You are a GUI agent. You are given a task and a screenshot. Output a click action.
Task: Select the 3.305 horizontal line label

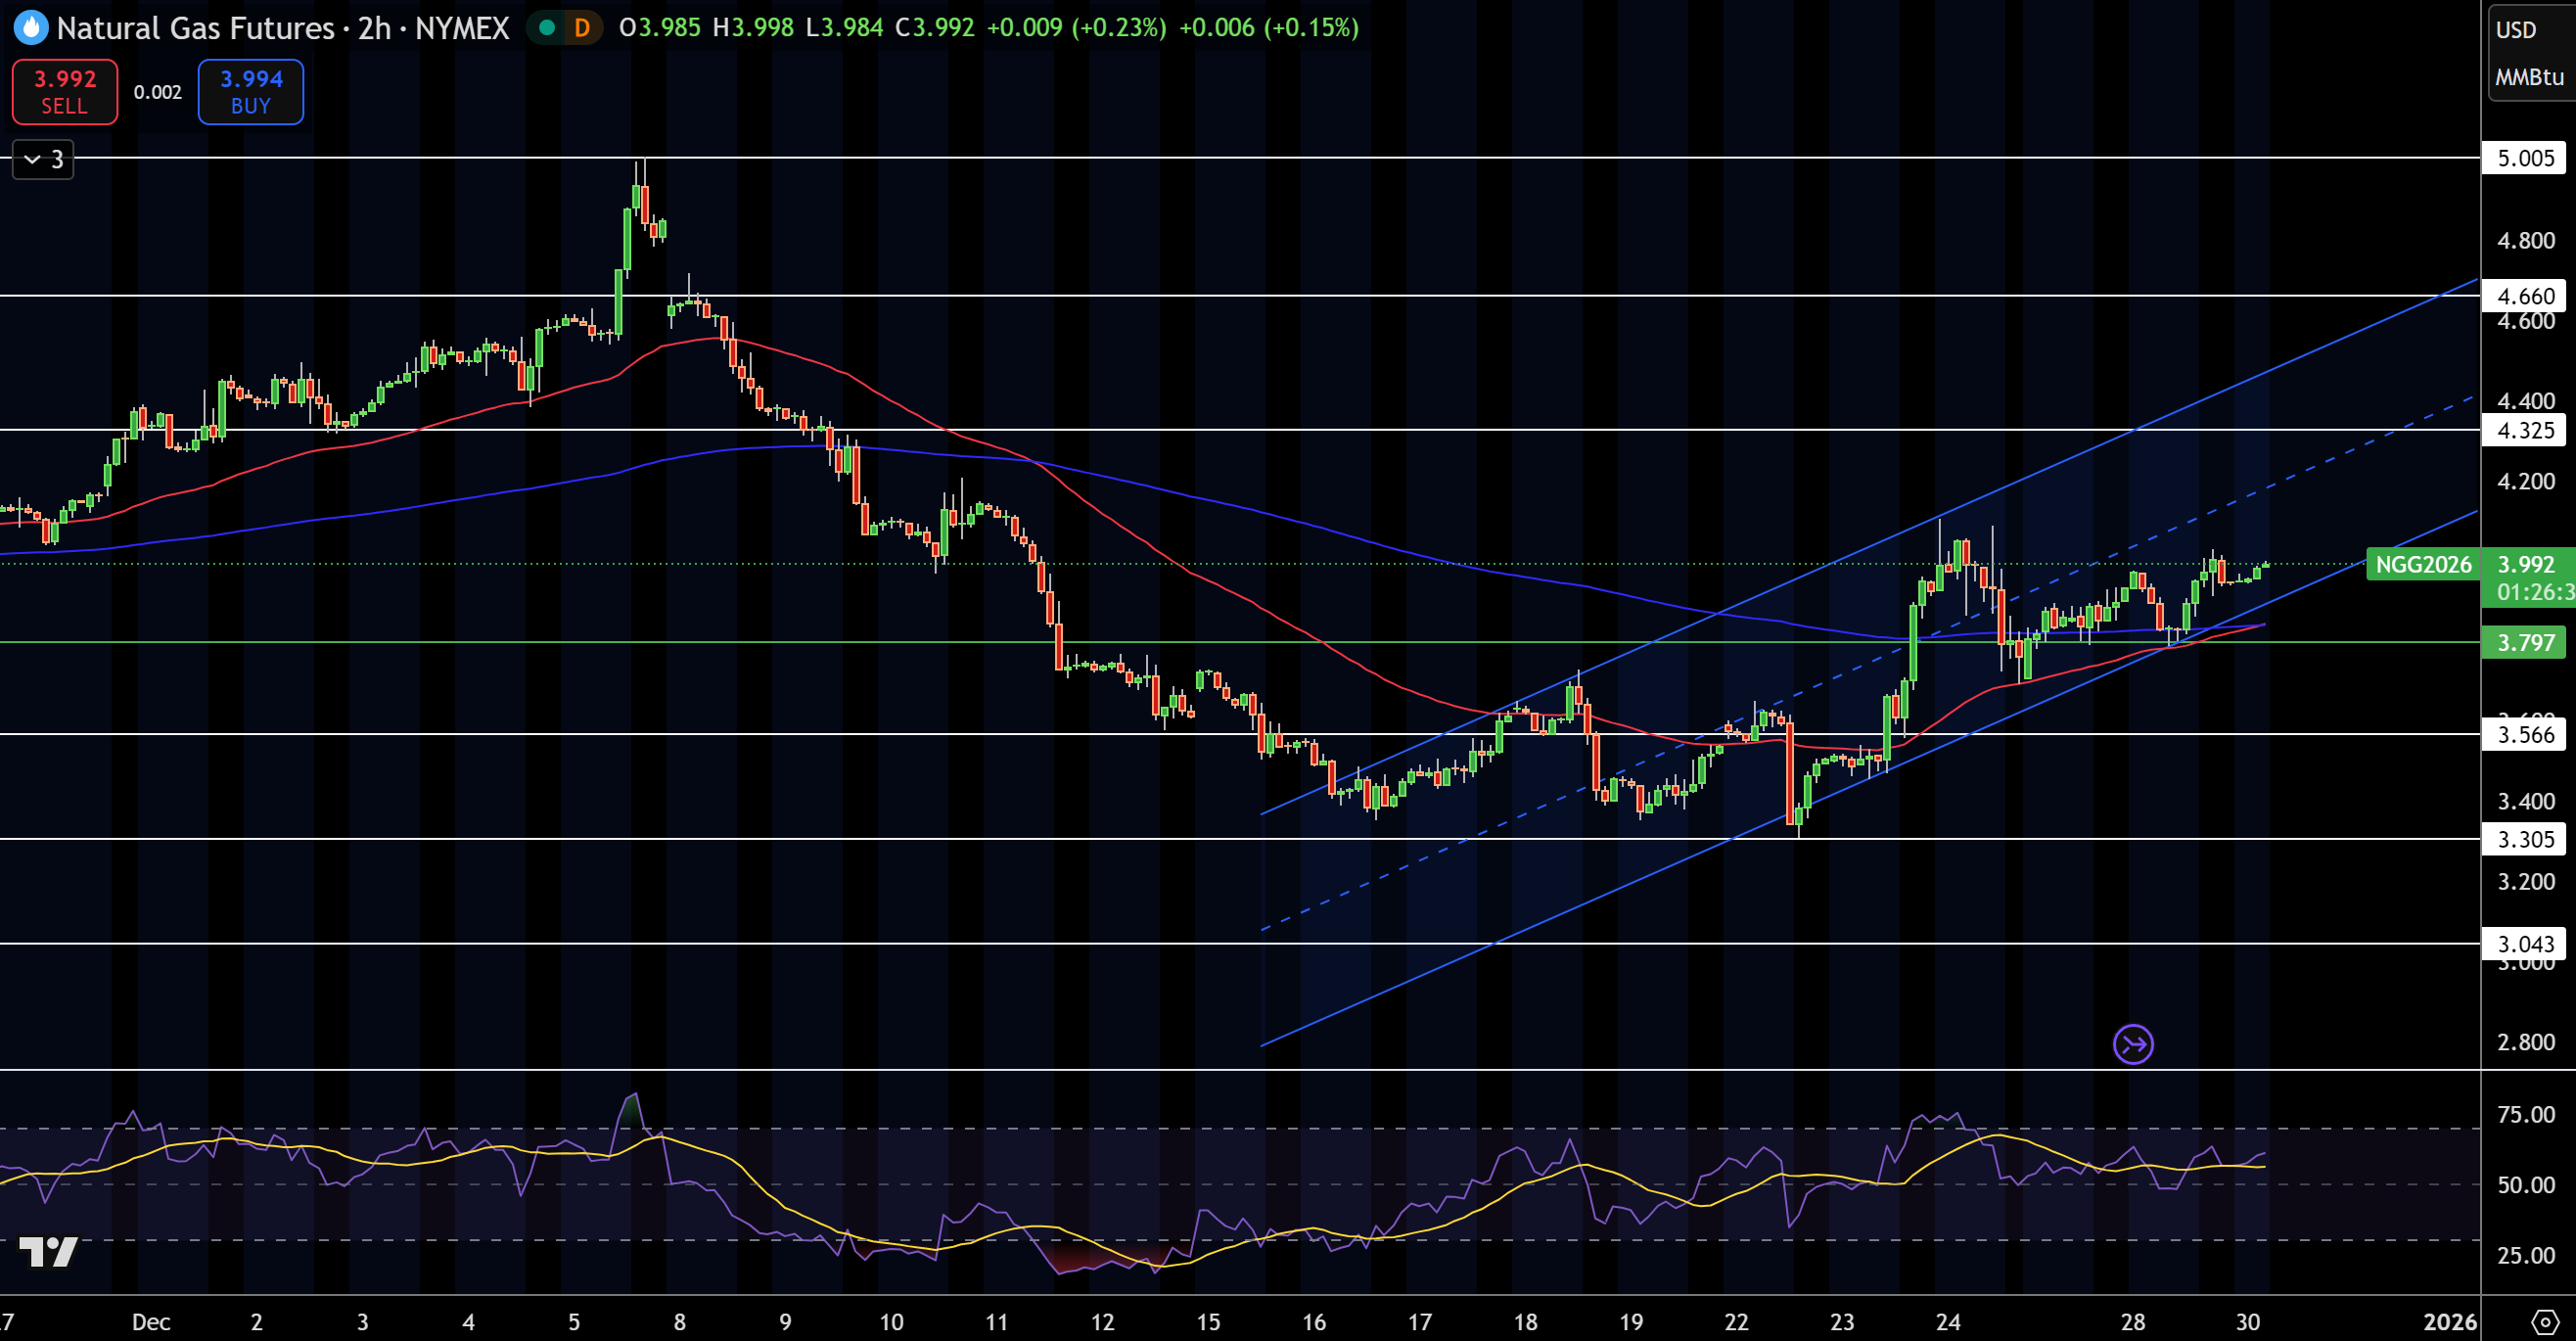(2525, 839)
